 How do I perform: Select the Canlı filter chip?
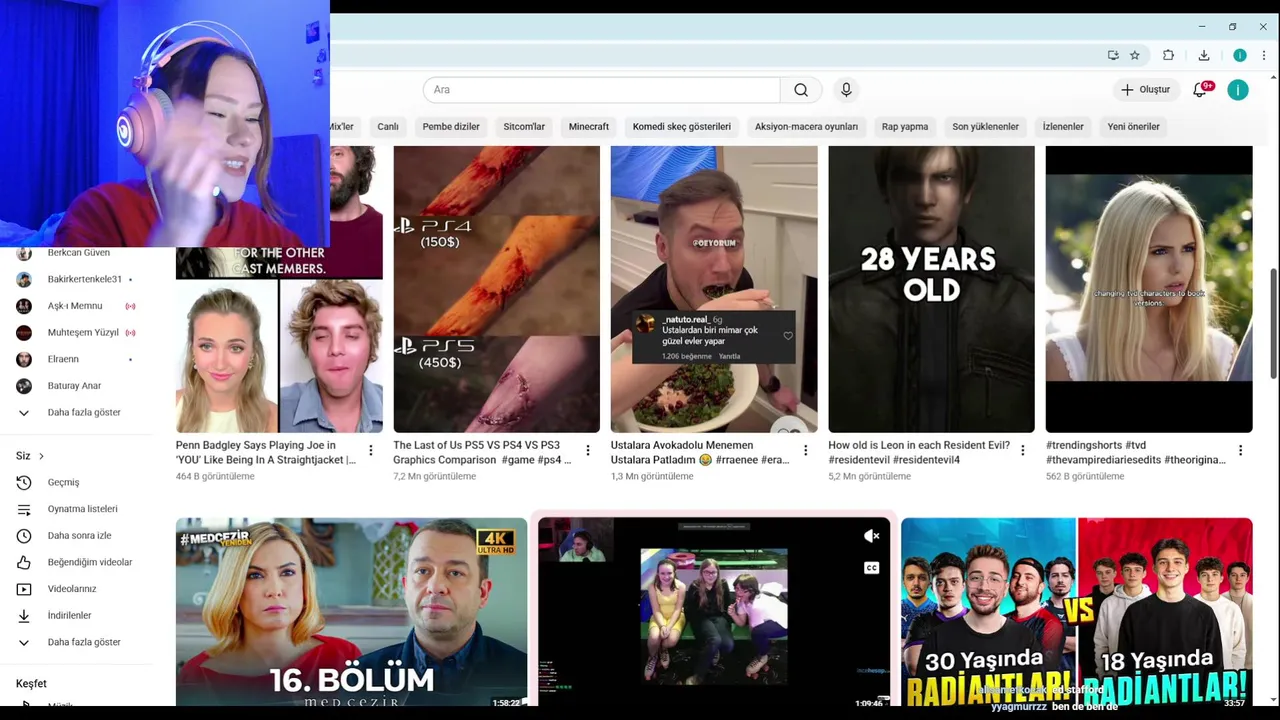(388, 127)
